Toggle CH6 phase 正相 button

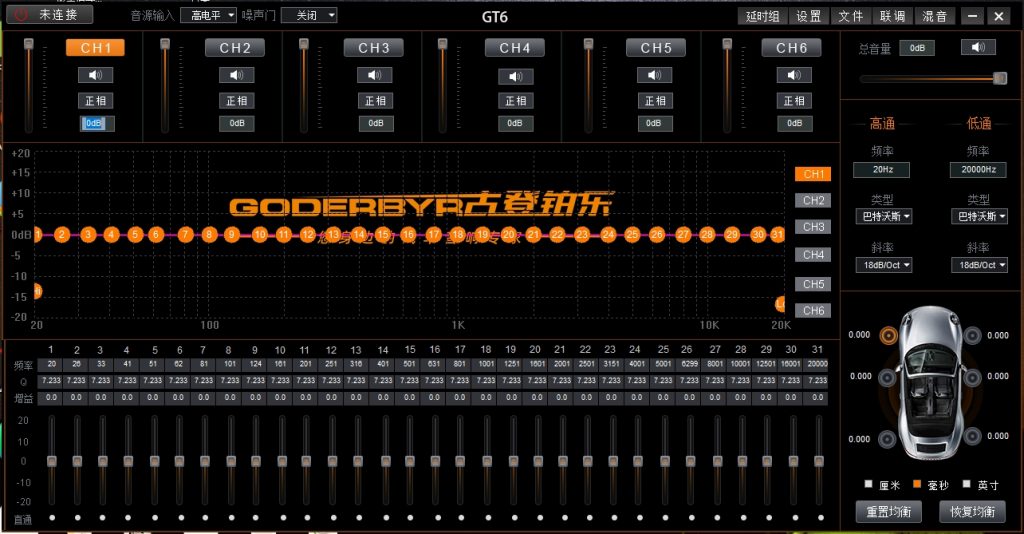point(794,101)
